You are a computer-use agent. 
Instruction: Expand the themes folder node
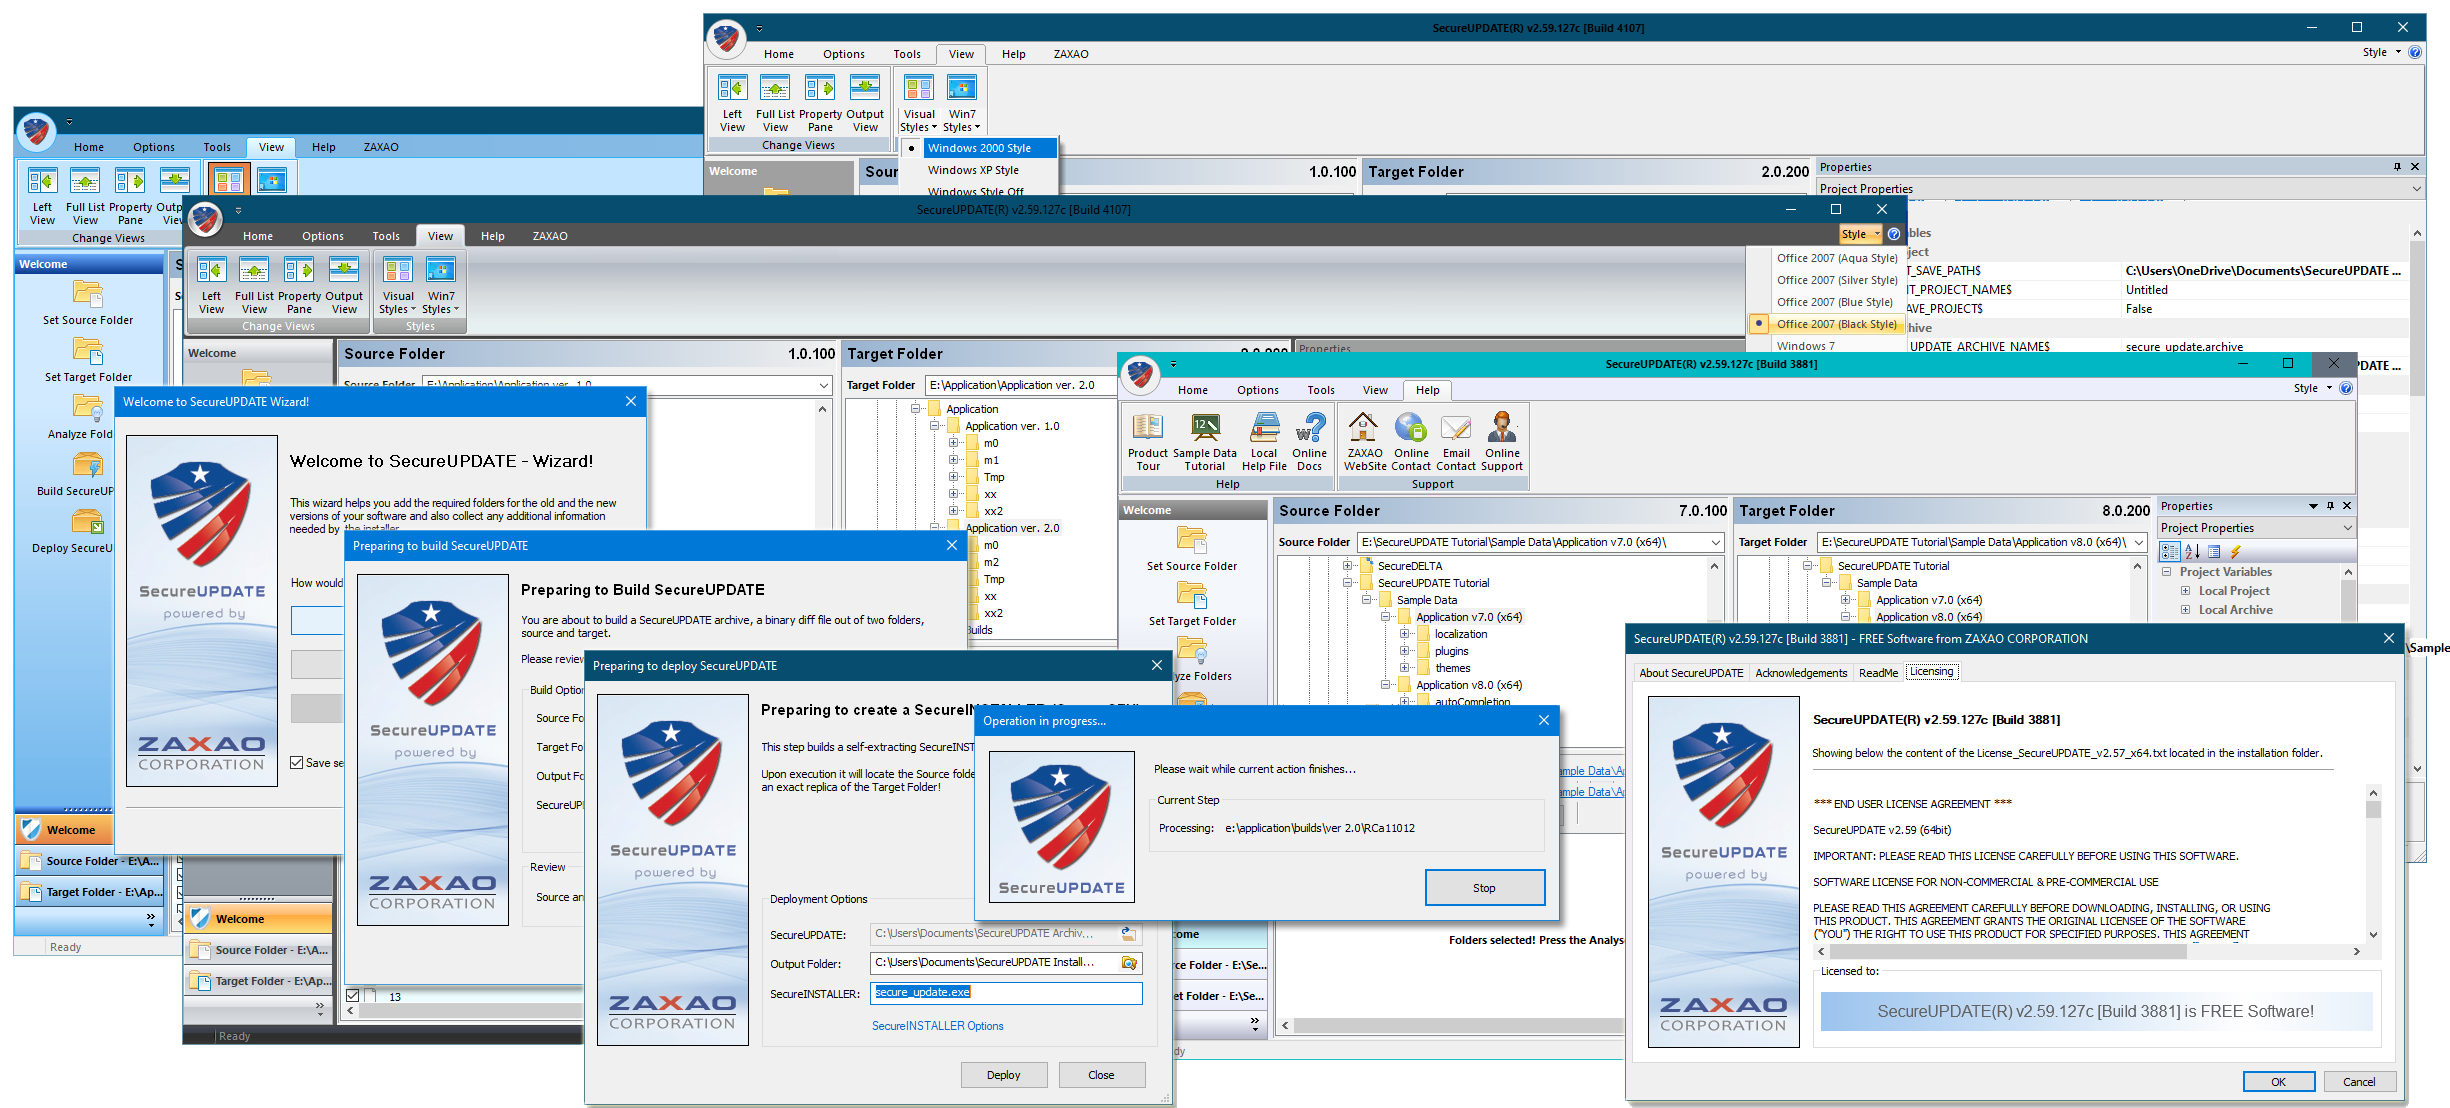pyautogui.click(x=1404, y=668)
